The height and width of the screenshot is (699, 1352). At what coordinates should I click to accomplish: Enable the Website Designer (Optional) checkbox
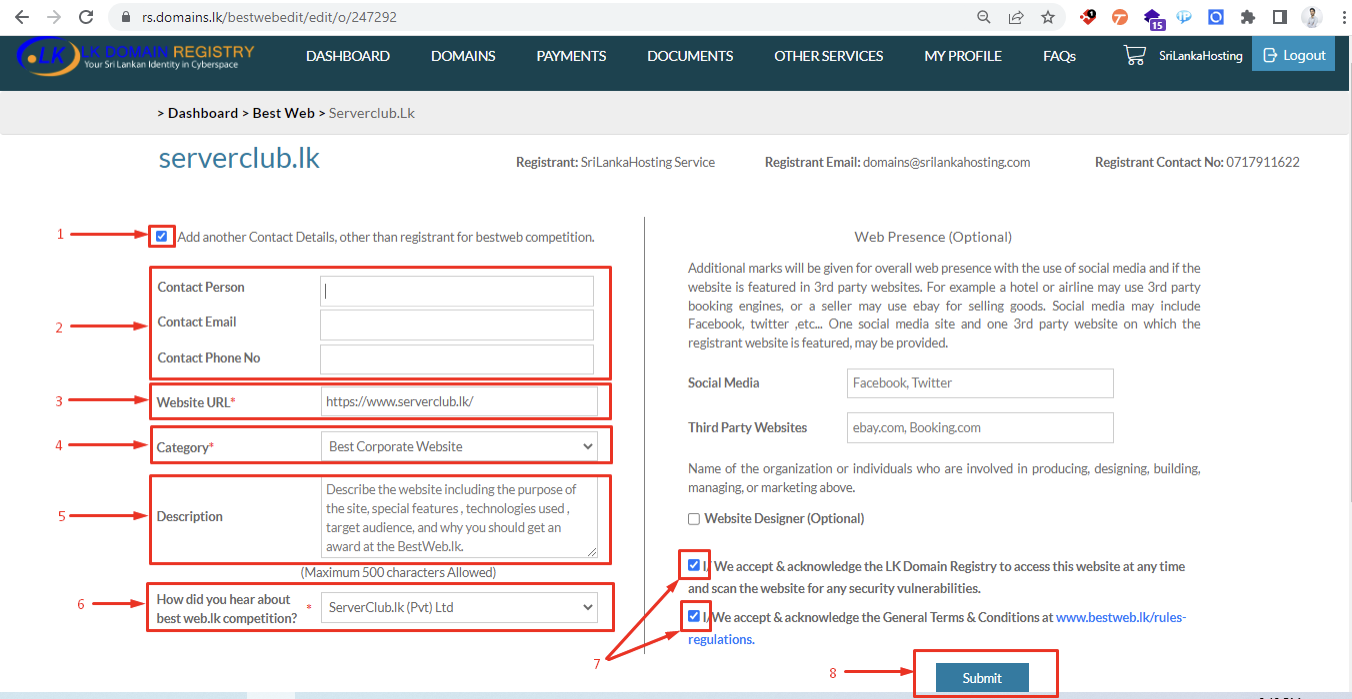[x=694, y=519]
